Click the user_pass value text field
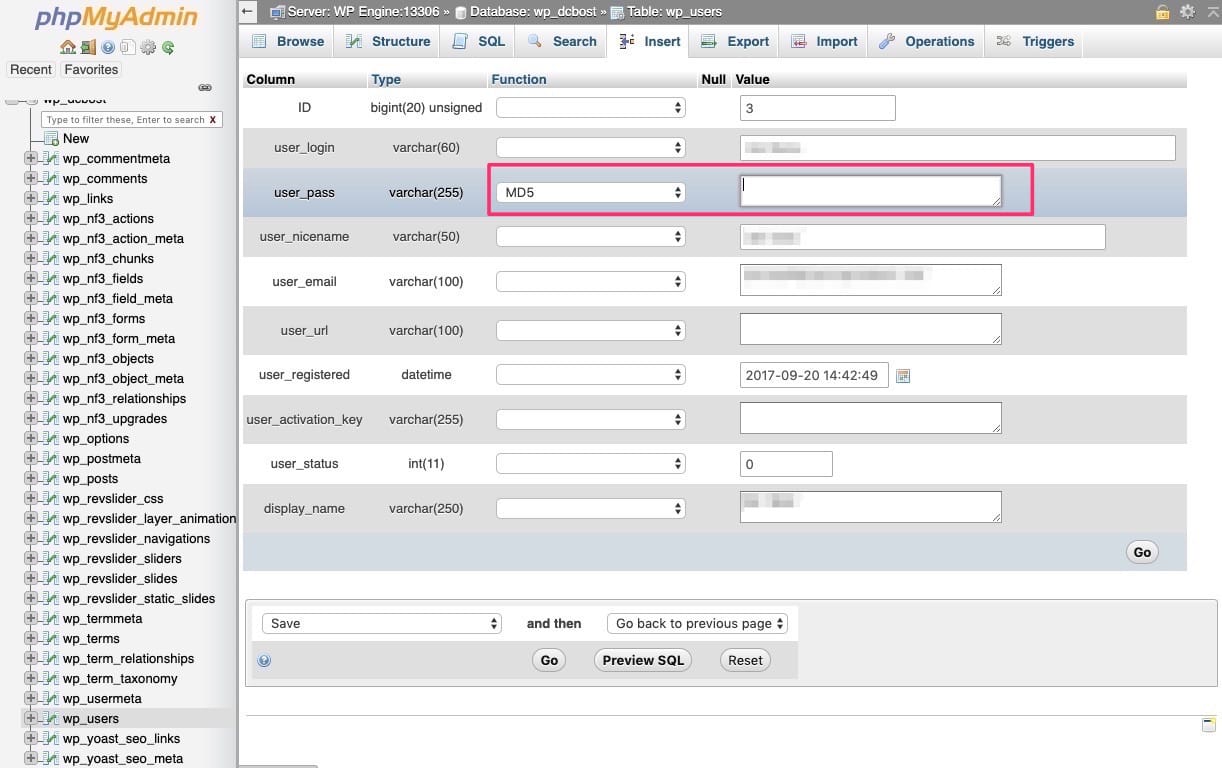Screen dimensions: 1222x768 coord(870,191)
